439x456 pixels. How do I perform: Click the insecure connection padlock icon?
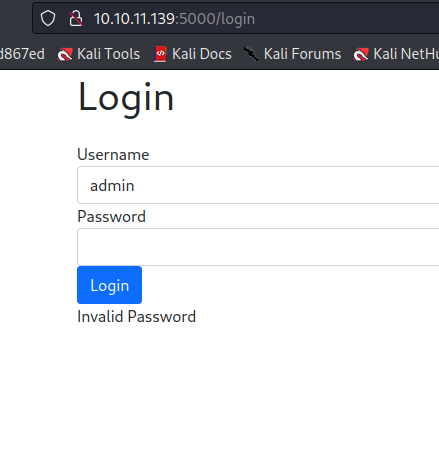[76, 18]
